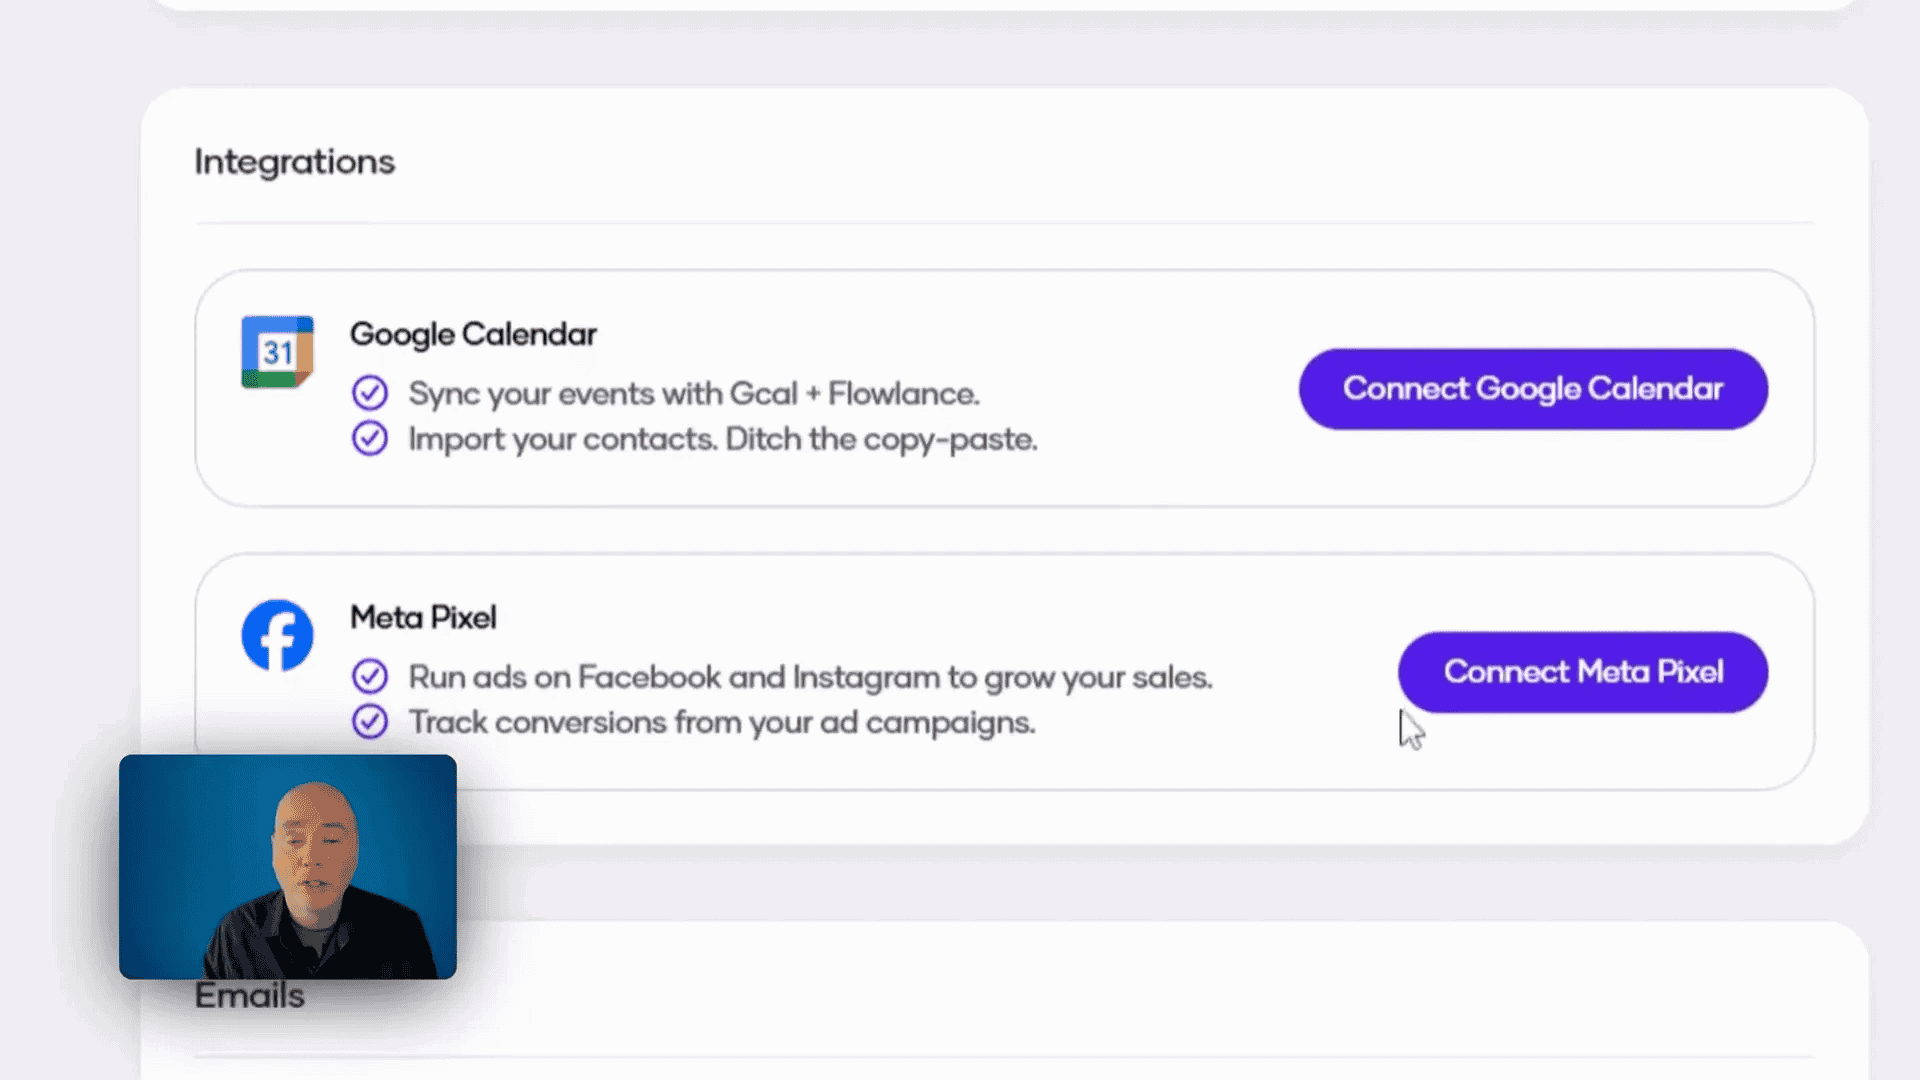Screen dimensions: 1920x1080
Task: Click the card area below Emails heading
Action: point(1000,1070)
